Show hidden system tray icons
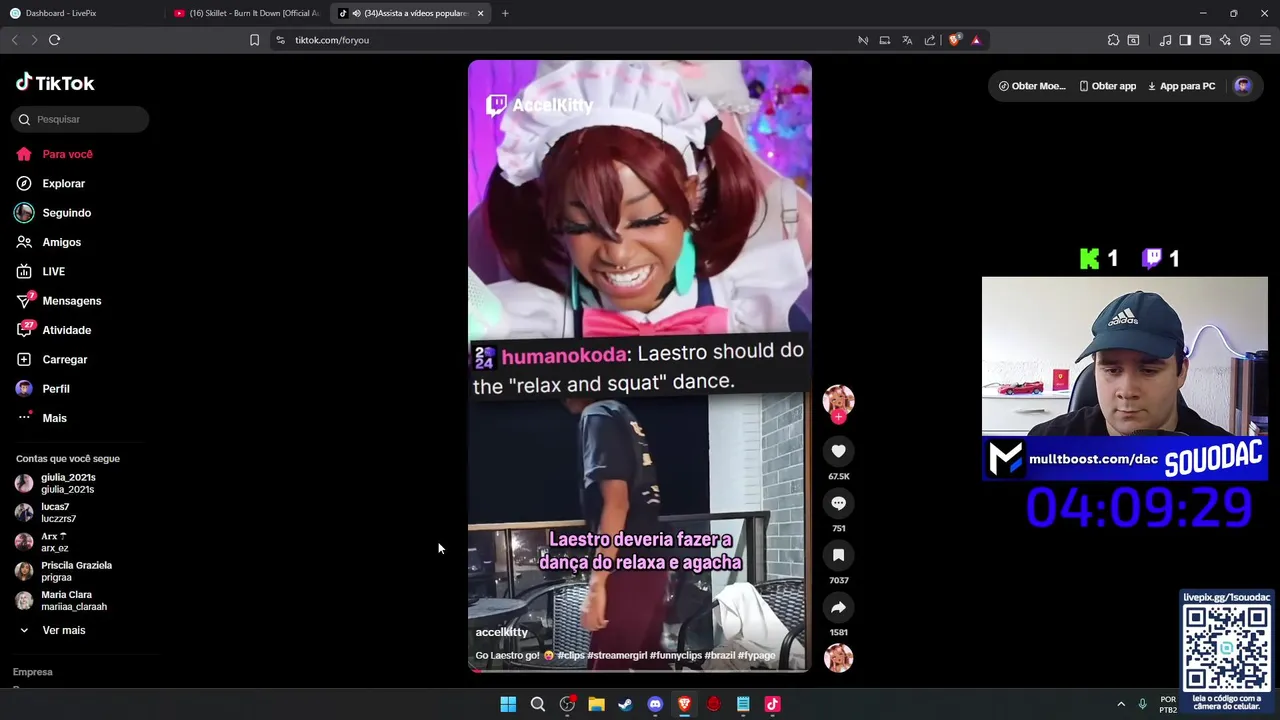The image size is (1280, 720). coord(1121,704)
